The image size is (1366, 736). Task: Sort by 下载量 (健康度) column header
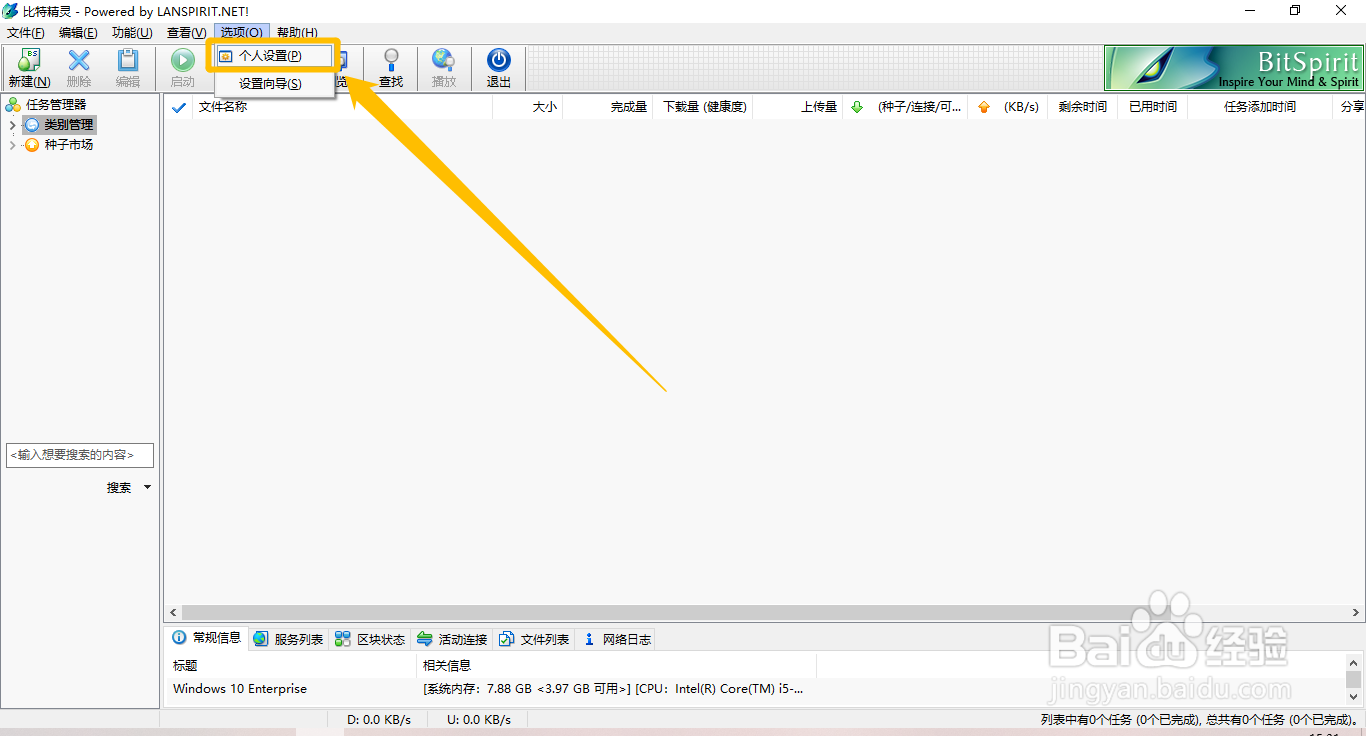(703, 107)
